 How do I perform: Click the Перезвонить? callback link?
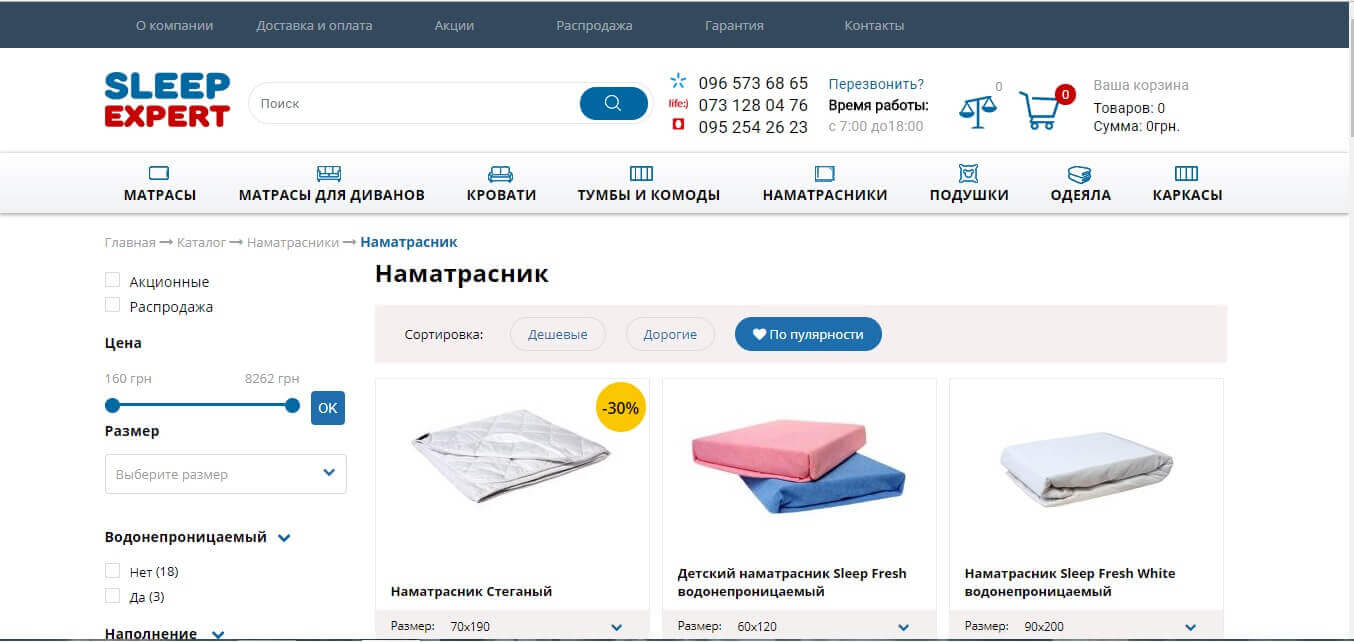(875, 83)
